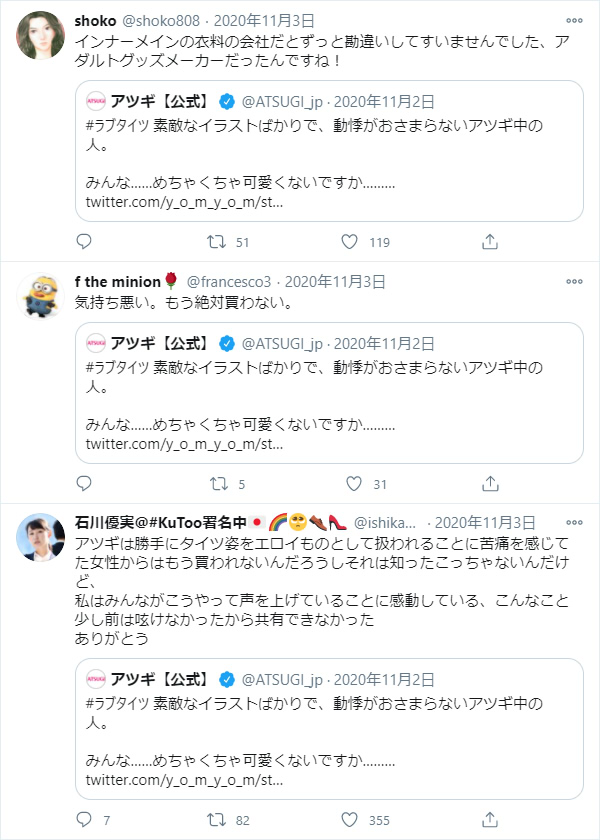This screenshot has width=600, height=840.
Task: Like f the minion's tweet with 31 likes
Action: pyautogui.click(x=354, y=484)
